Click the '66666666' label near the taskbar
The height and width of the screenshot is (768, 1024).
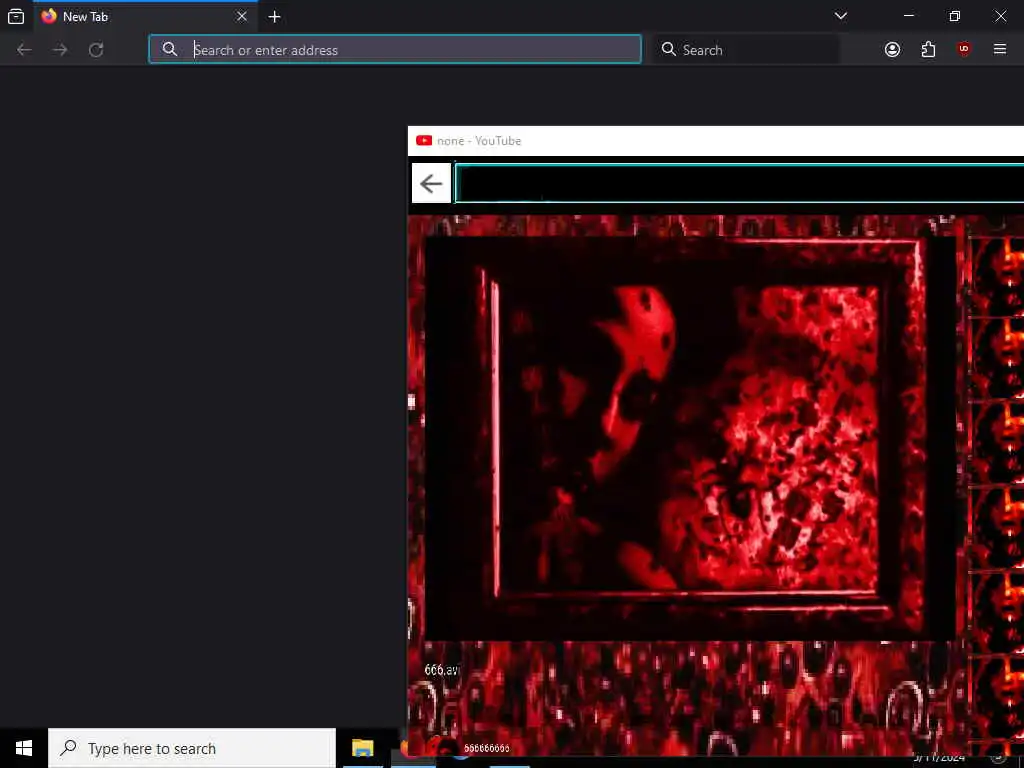click(x=487, y=748)
